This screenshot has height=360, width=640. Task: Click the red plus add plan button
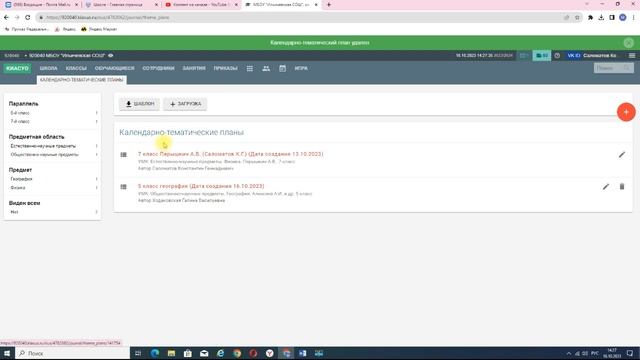pyautogui.click(x=626, y=112)
